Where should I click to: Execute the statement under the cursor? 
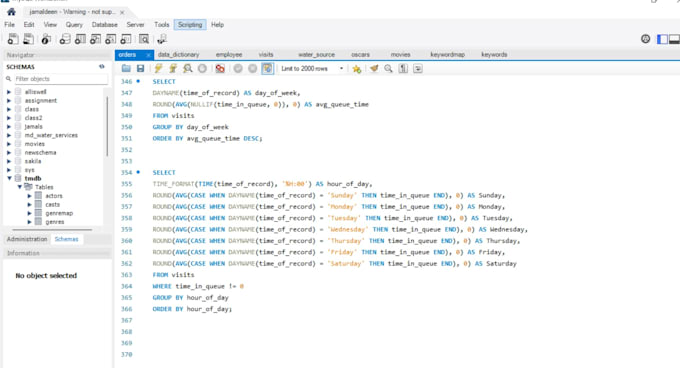point(173,68)
